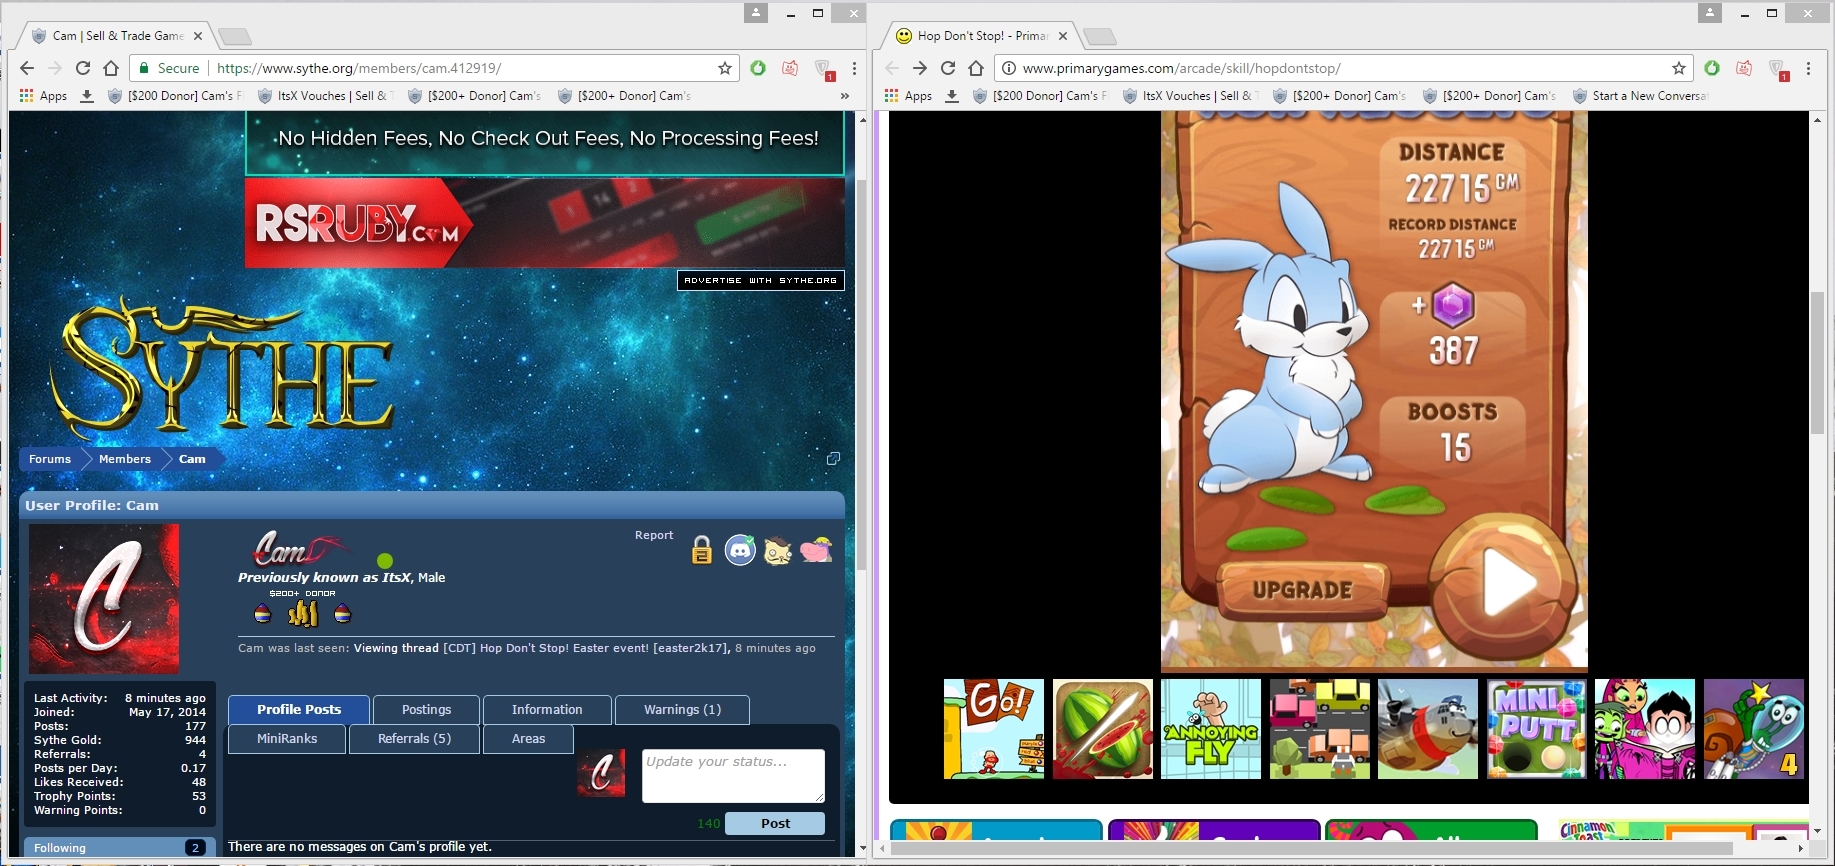Screen dimensions: 1835x866
Task: Bookmark the Sythe page with star icon
Action: click(x=725, y=68)
